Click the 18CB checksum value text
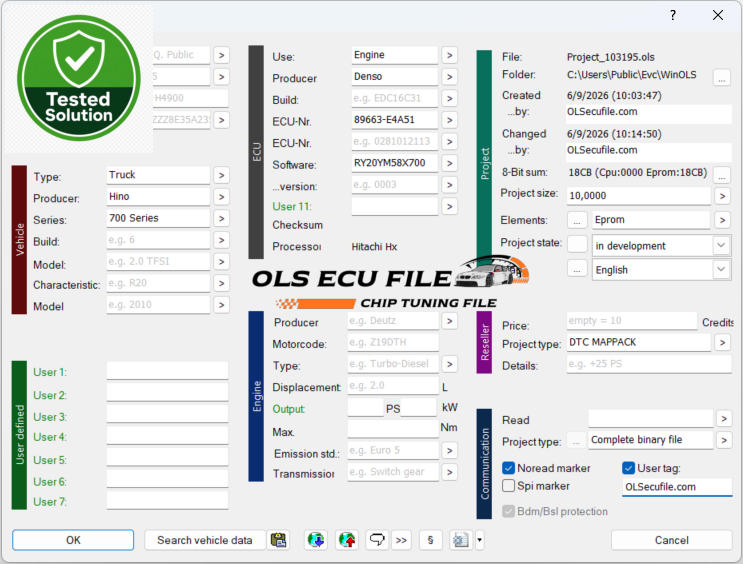This screenshot has height=564, width=743. [637, 173]
